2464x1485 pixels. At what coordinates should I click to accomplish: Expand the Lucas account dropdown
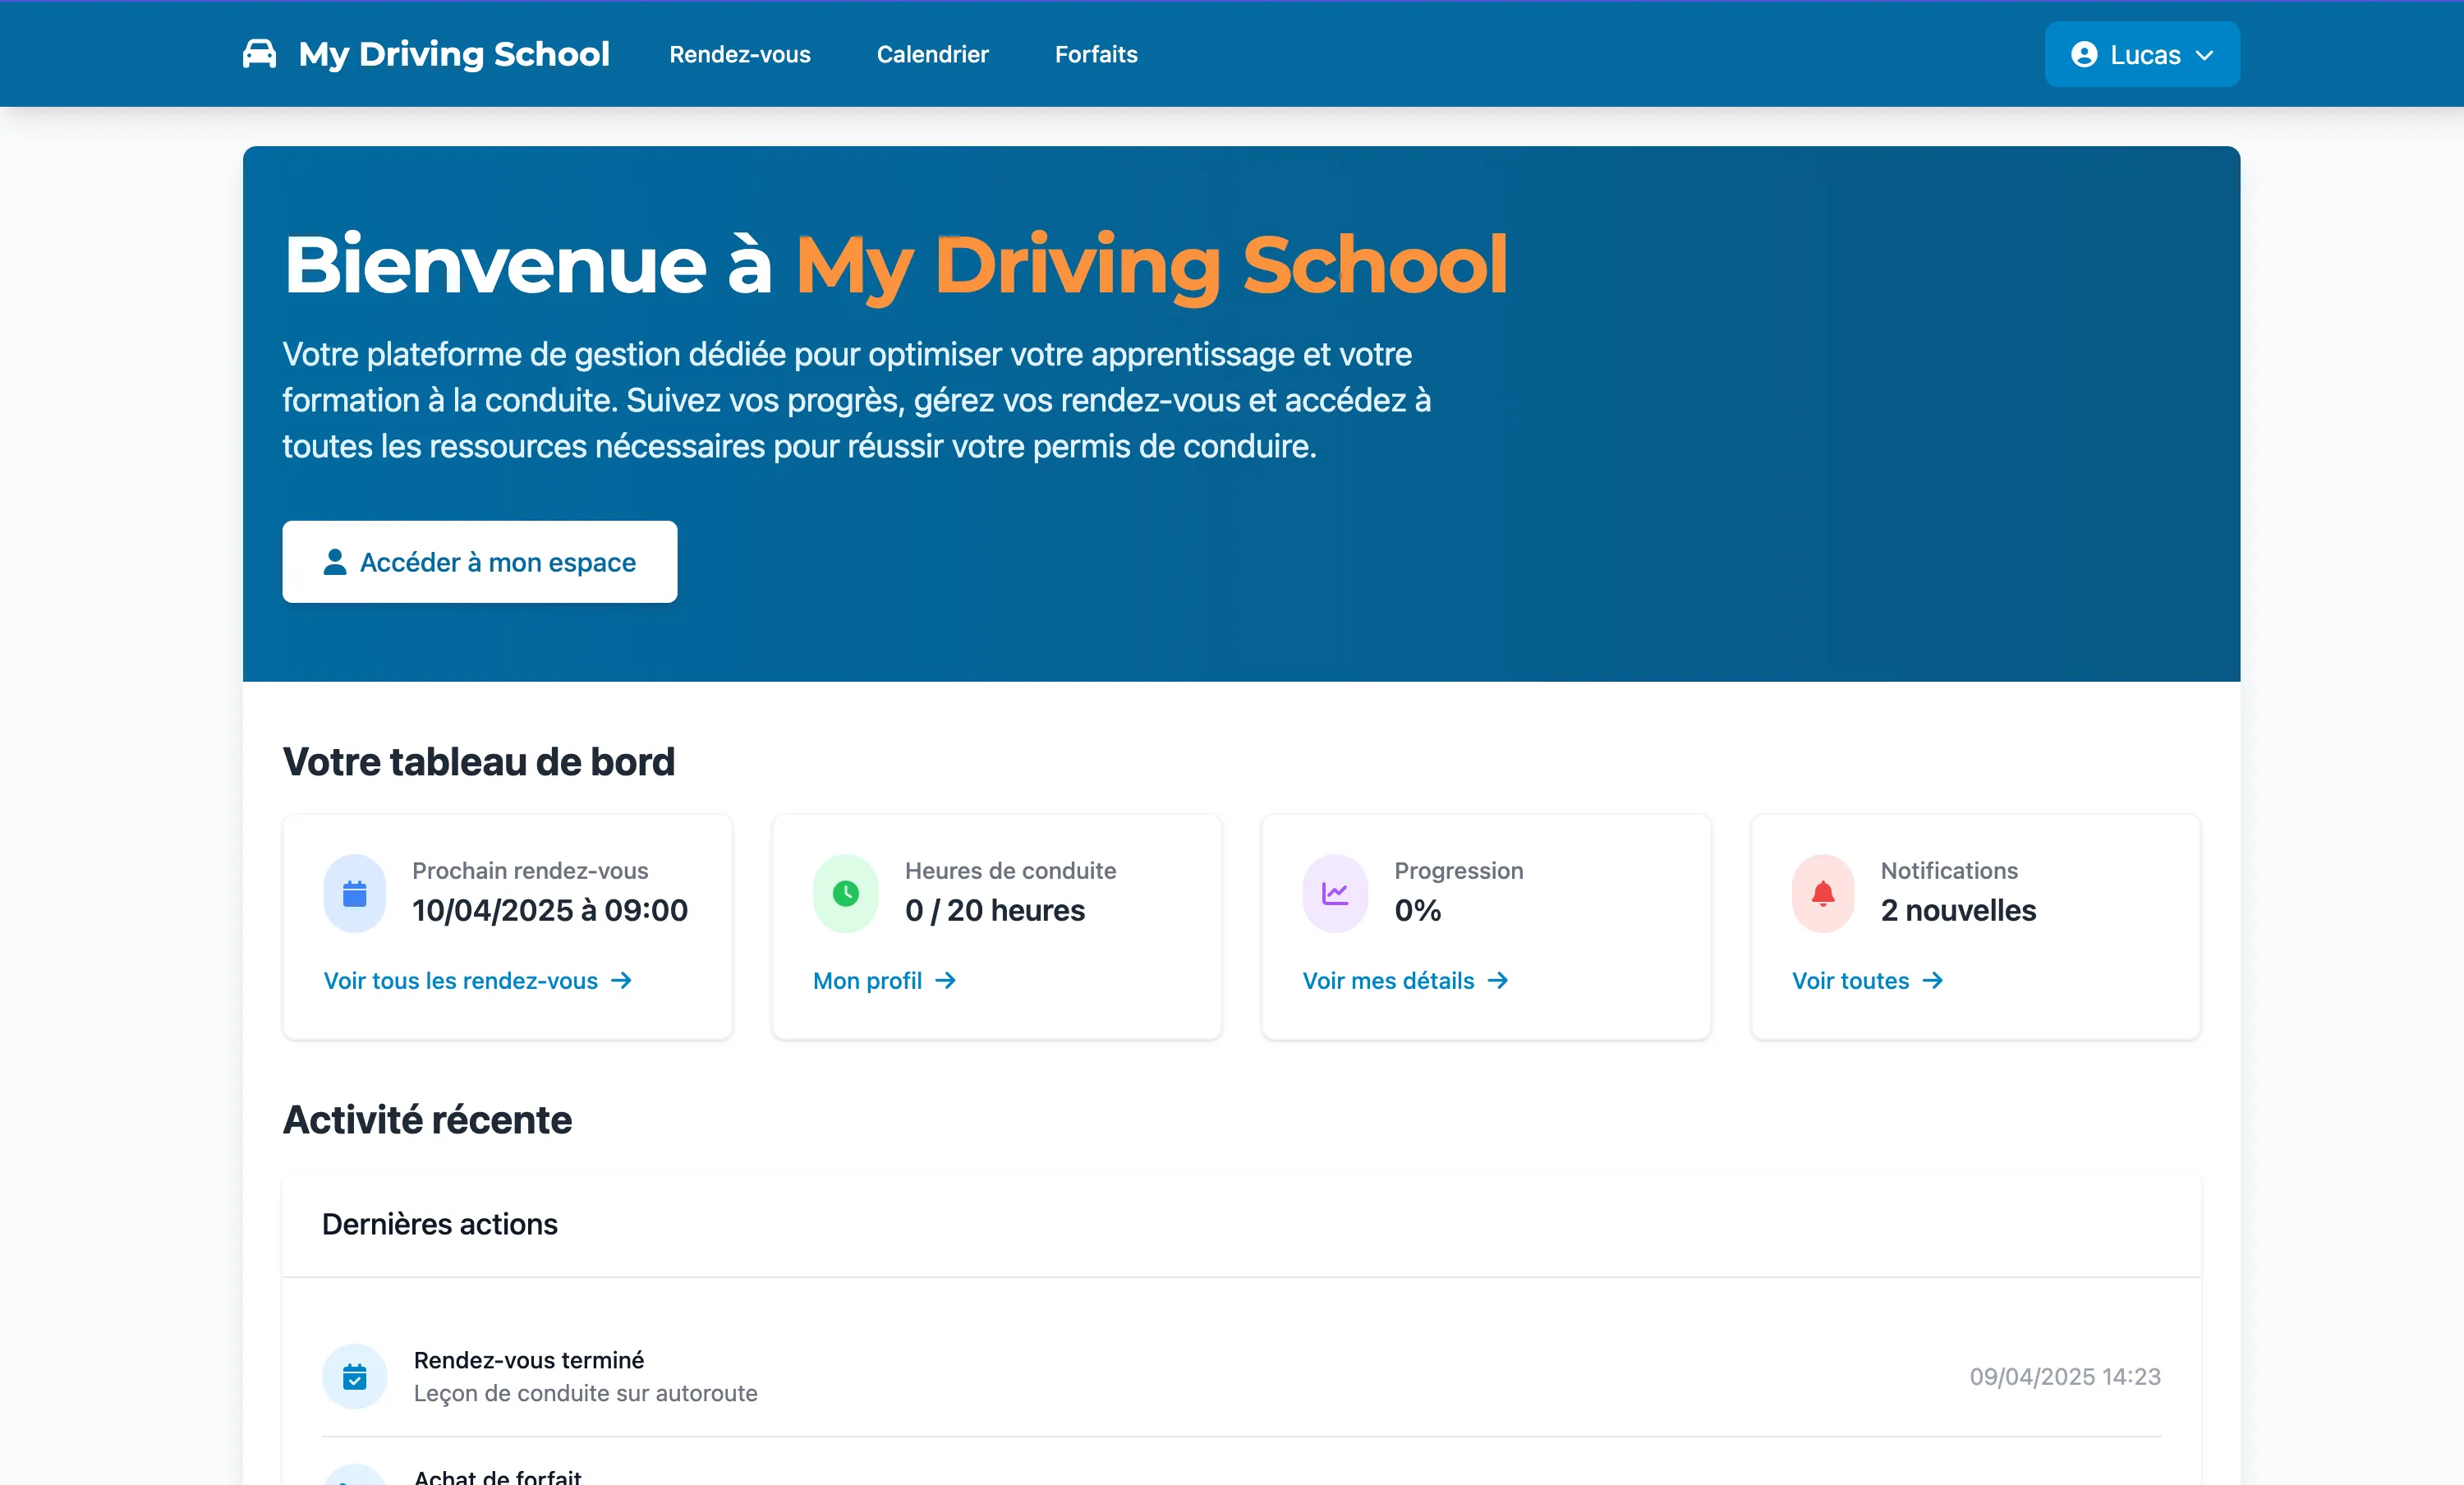(2142, 54)
